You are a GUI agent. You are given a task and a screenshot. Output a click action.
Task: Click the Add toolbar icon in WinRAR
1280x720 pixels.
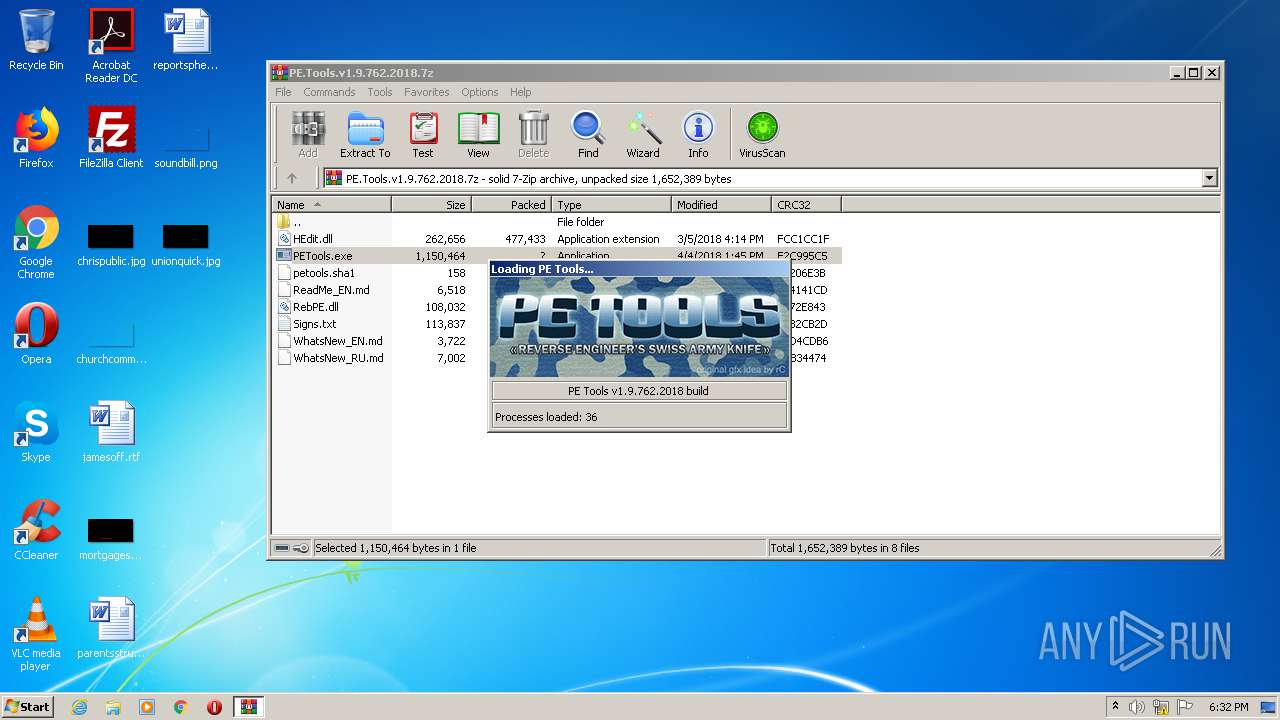(308, 134)
